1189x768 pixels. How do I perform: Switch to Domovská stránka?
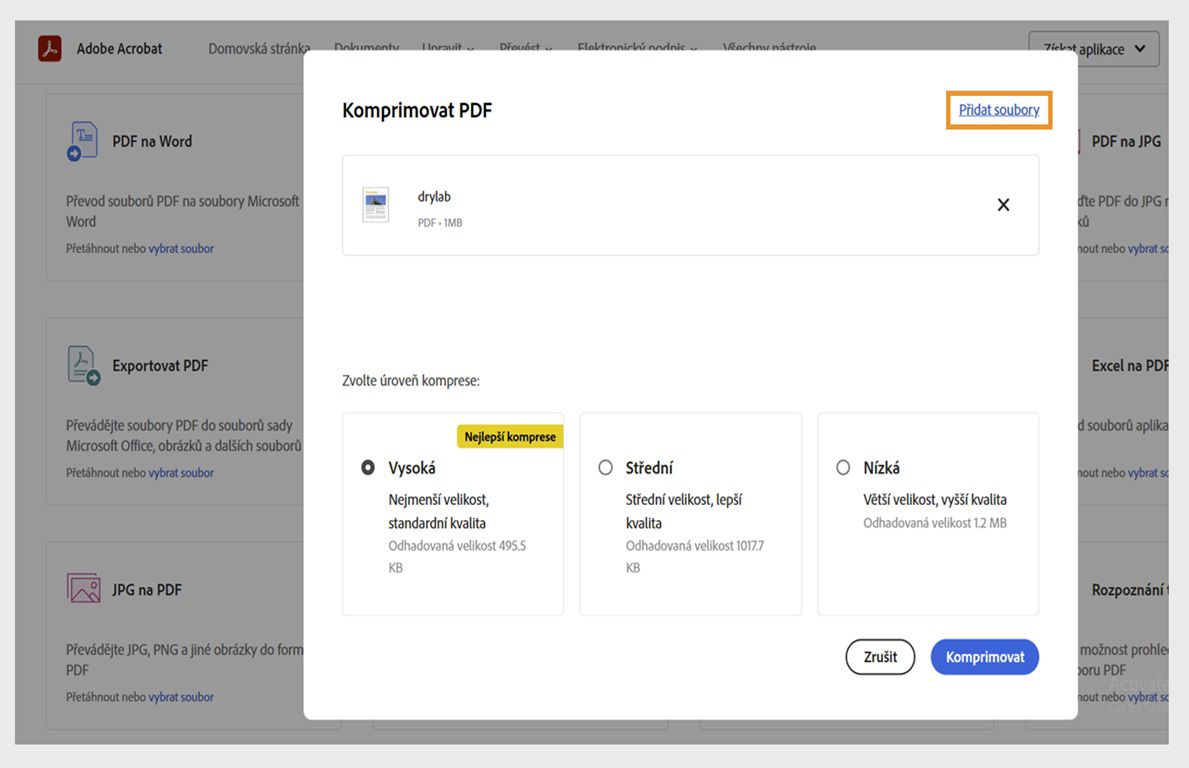pos(258,47)
